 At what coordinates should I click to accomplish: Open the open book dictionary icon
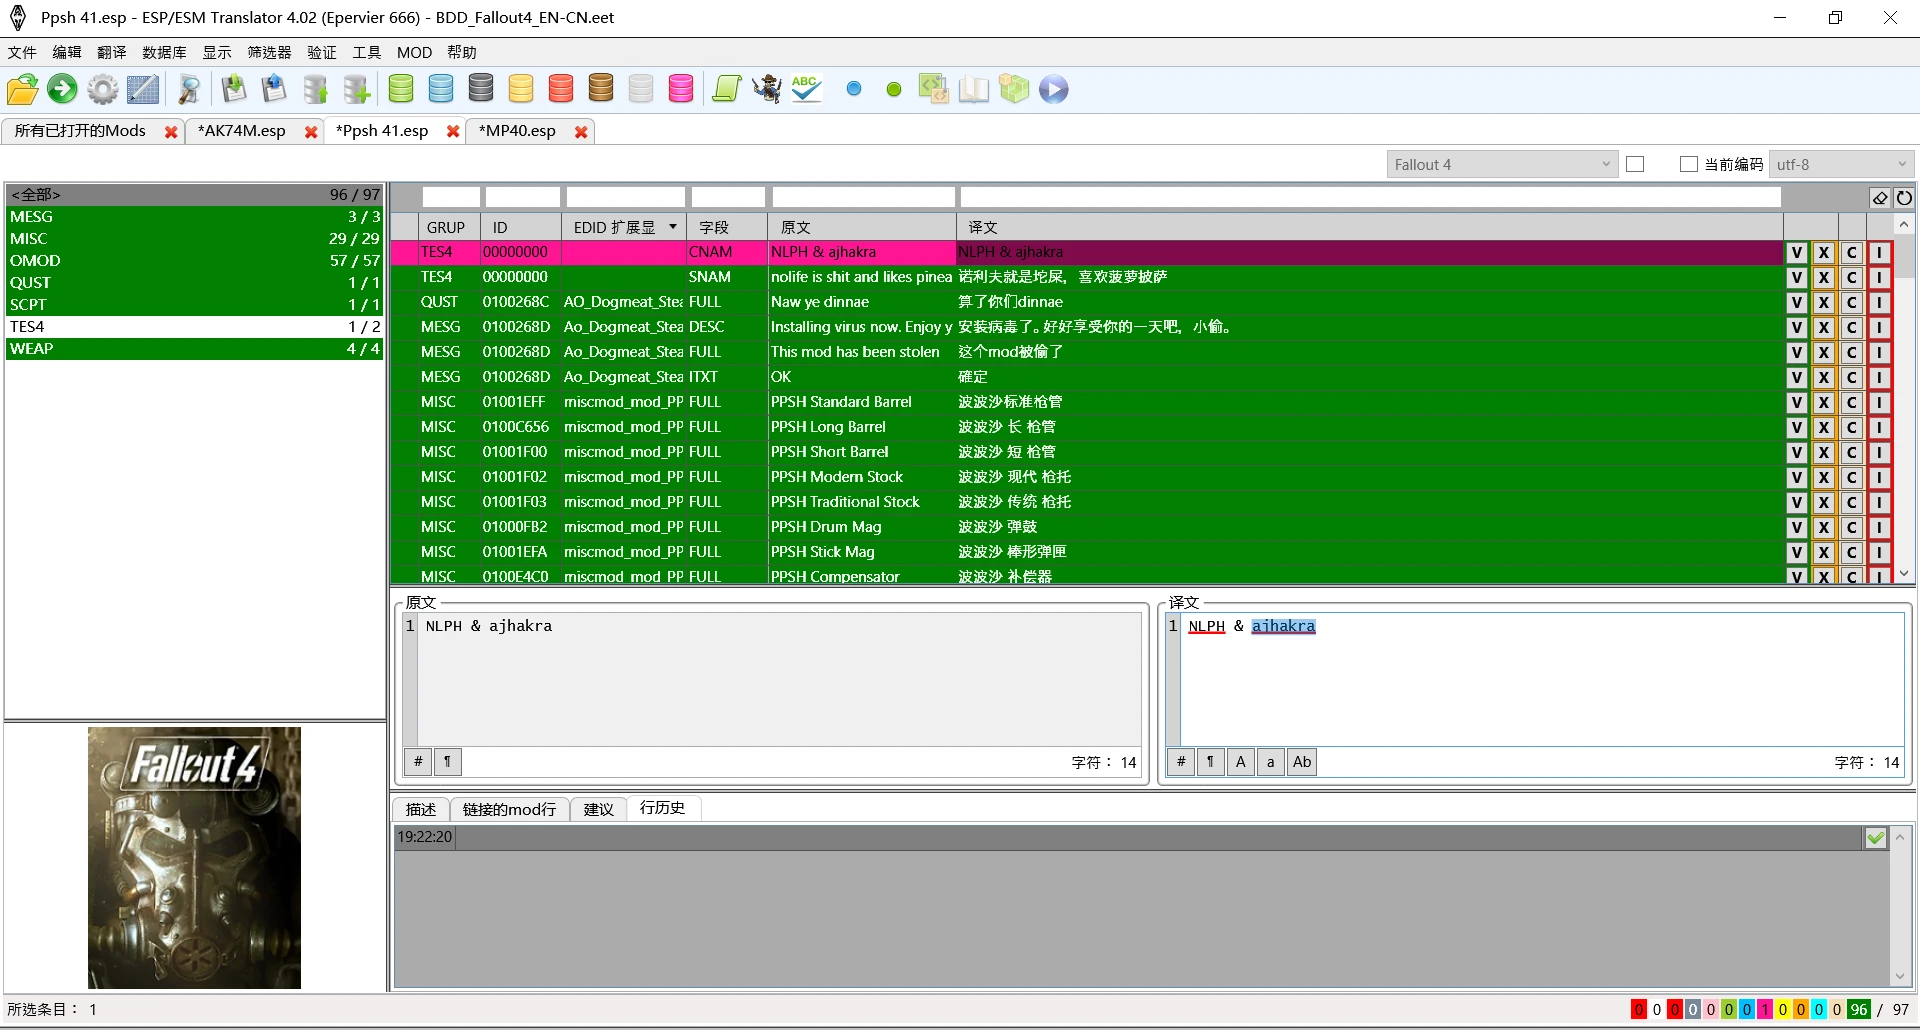[974, 89]
